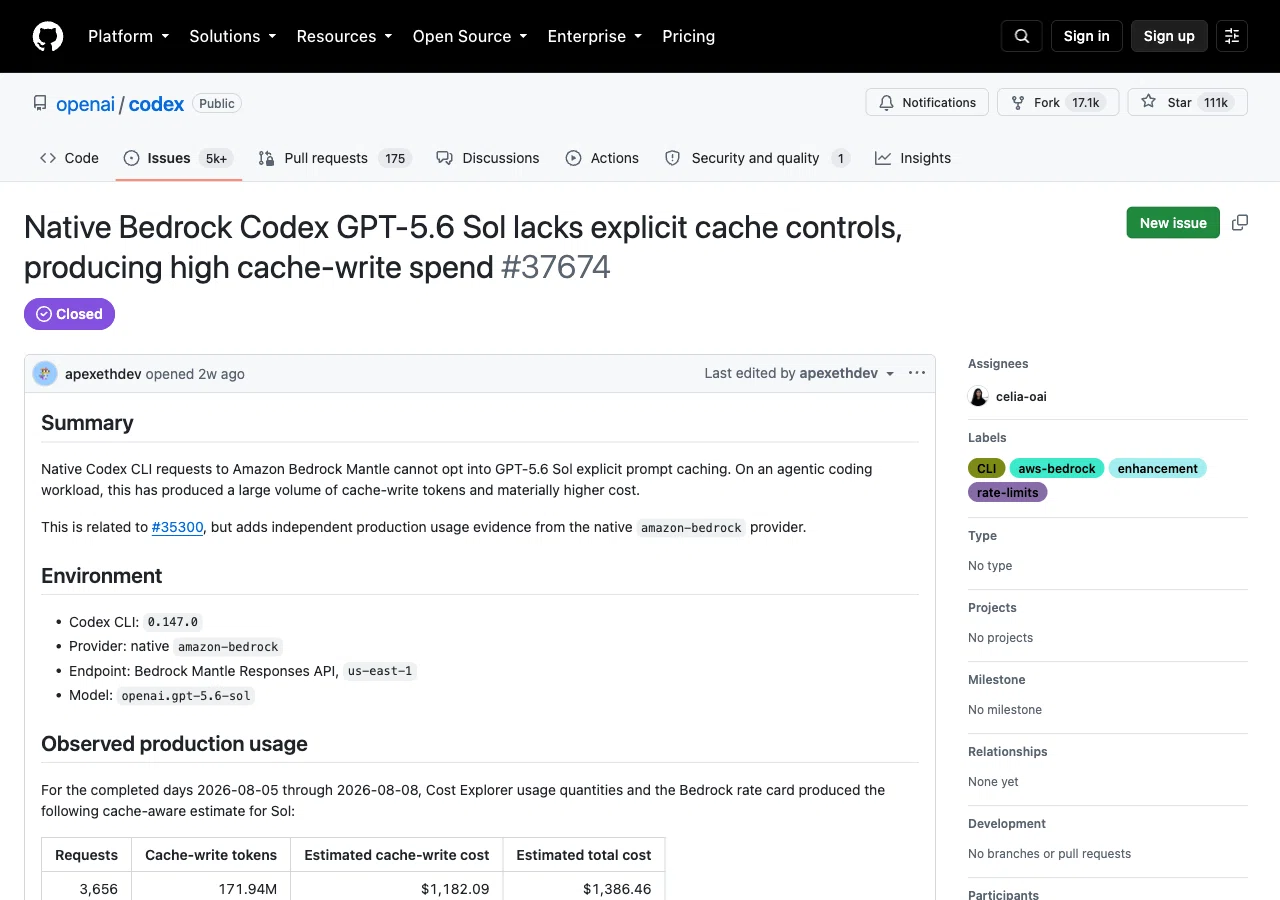Open the search magnifier icon

click(x=1022, y=36)
